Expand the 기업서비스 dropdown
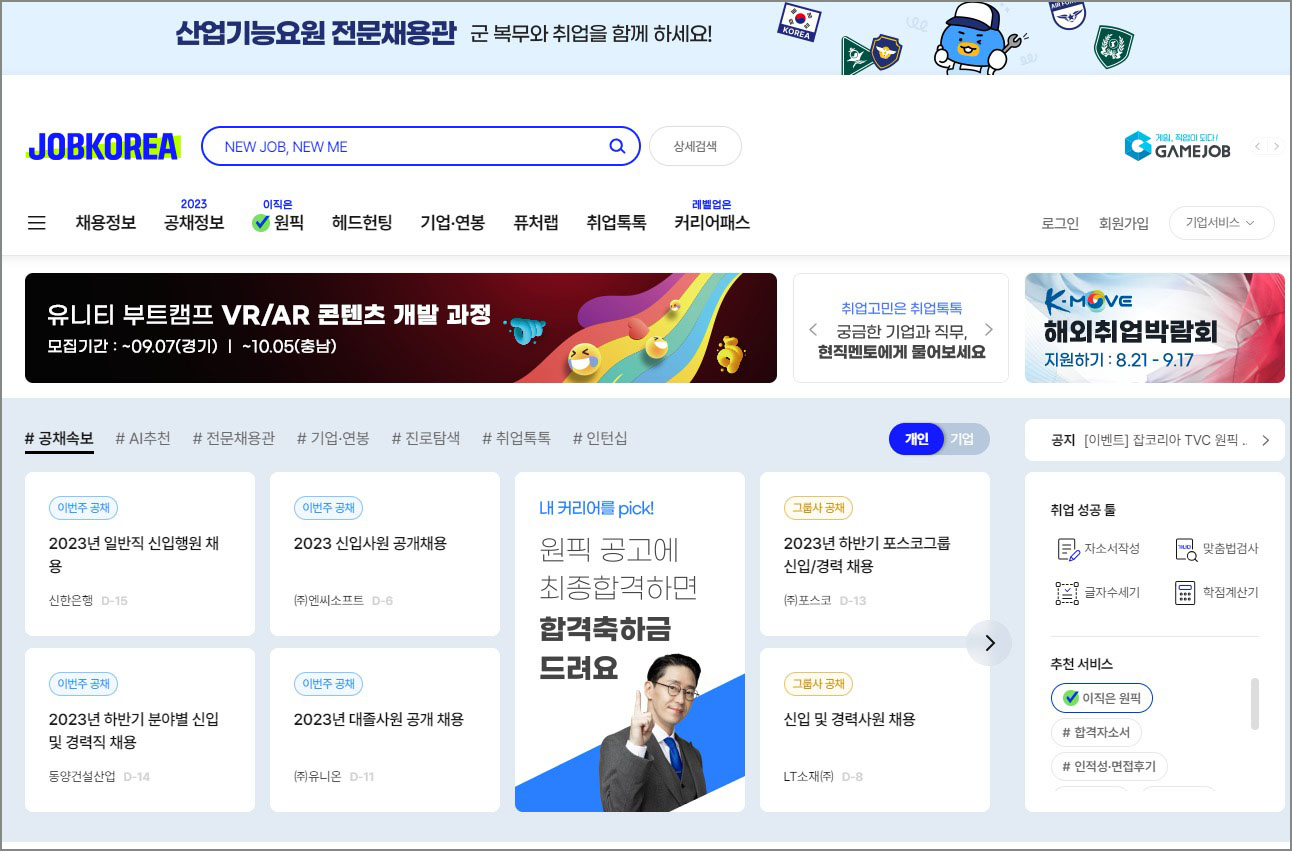1292x851 pixels. pyautogui.click(x=1221, y=223)
